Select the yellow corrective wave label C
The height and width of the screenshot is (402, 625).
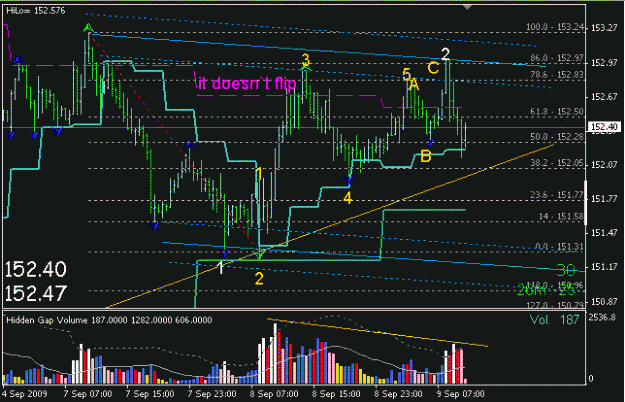(433, 68)
